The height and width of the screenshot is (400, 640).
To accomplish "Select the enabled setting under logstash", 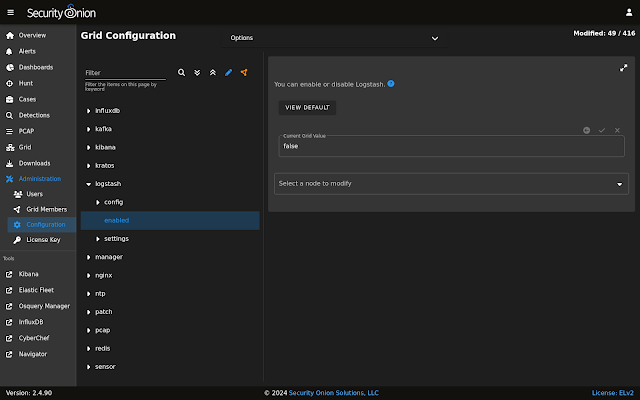I will 170,220.
